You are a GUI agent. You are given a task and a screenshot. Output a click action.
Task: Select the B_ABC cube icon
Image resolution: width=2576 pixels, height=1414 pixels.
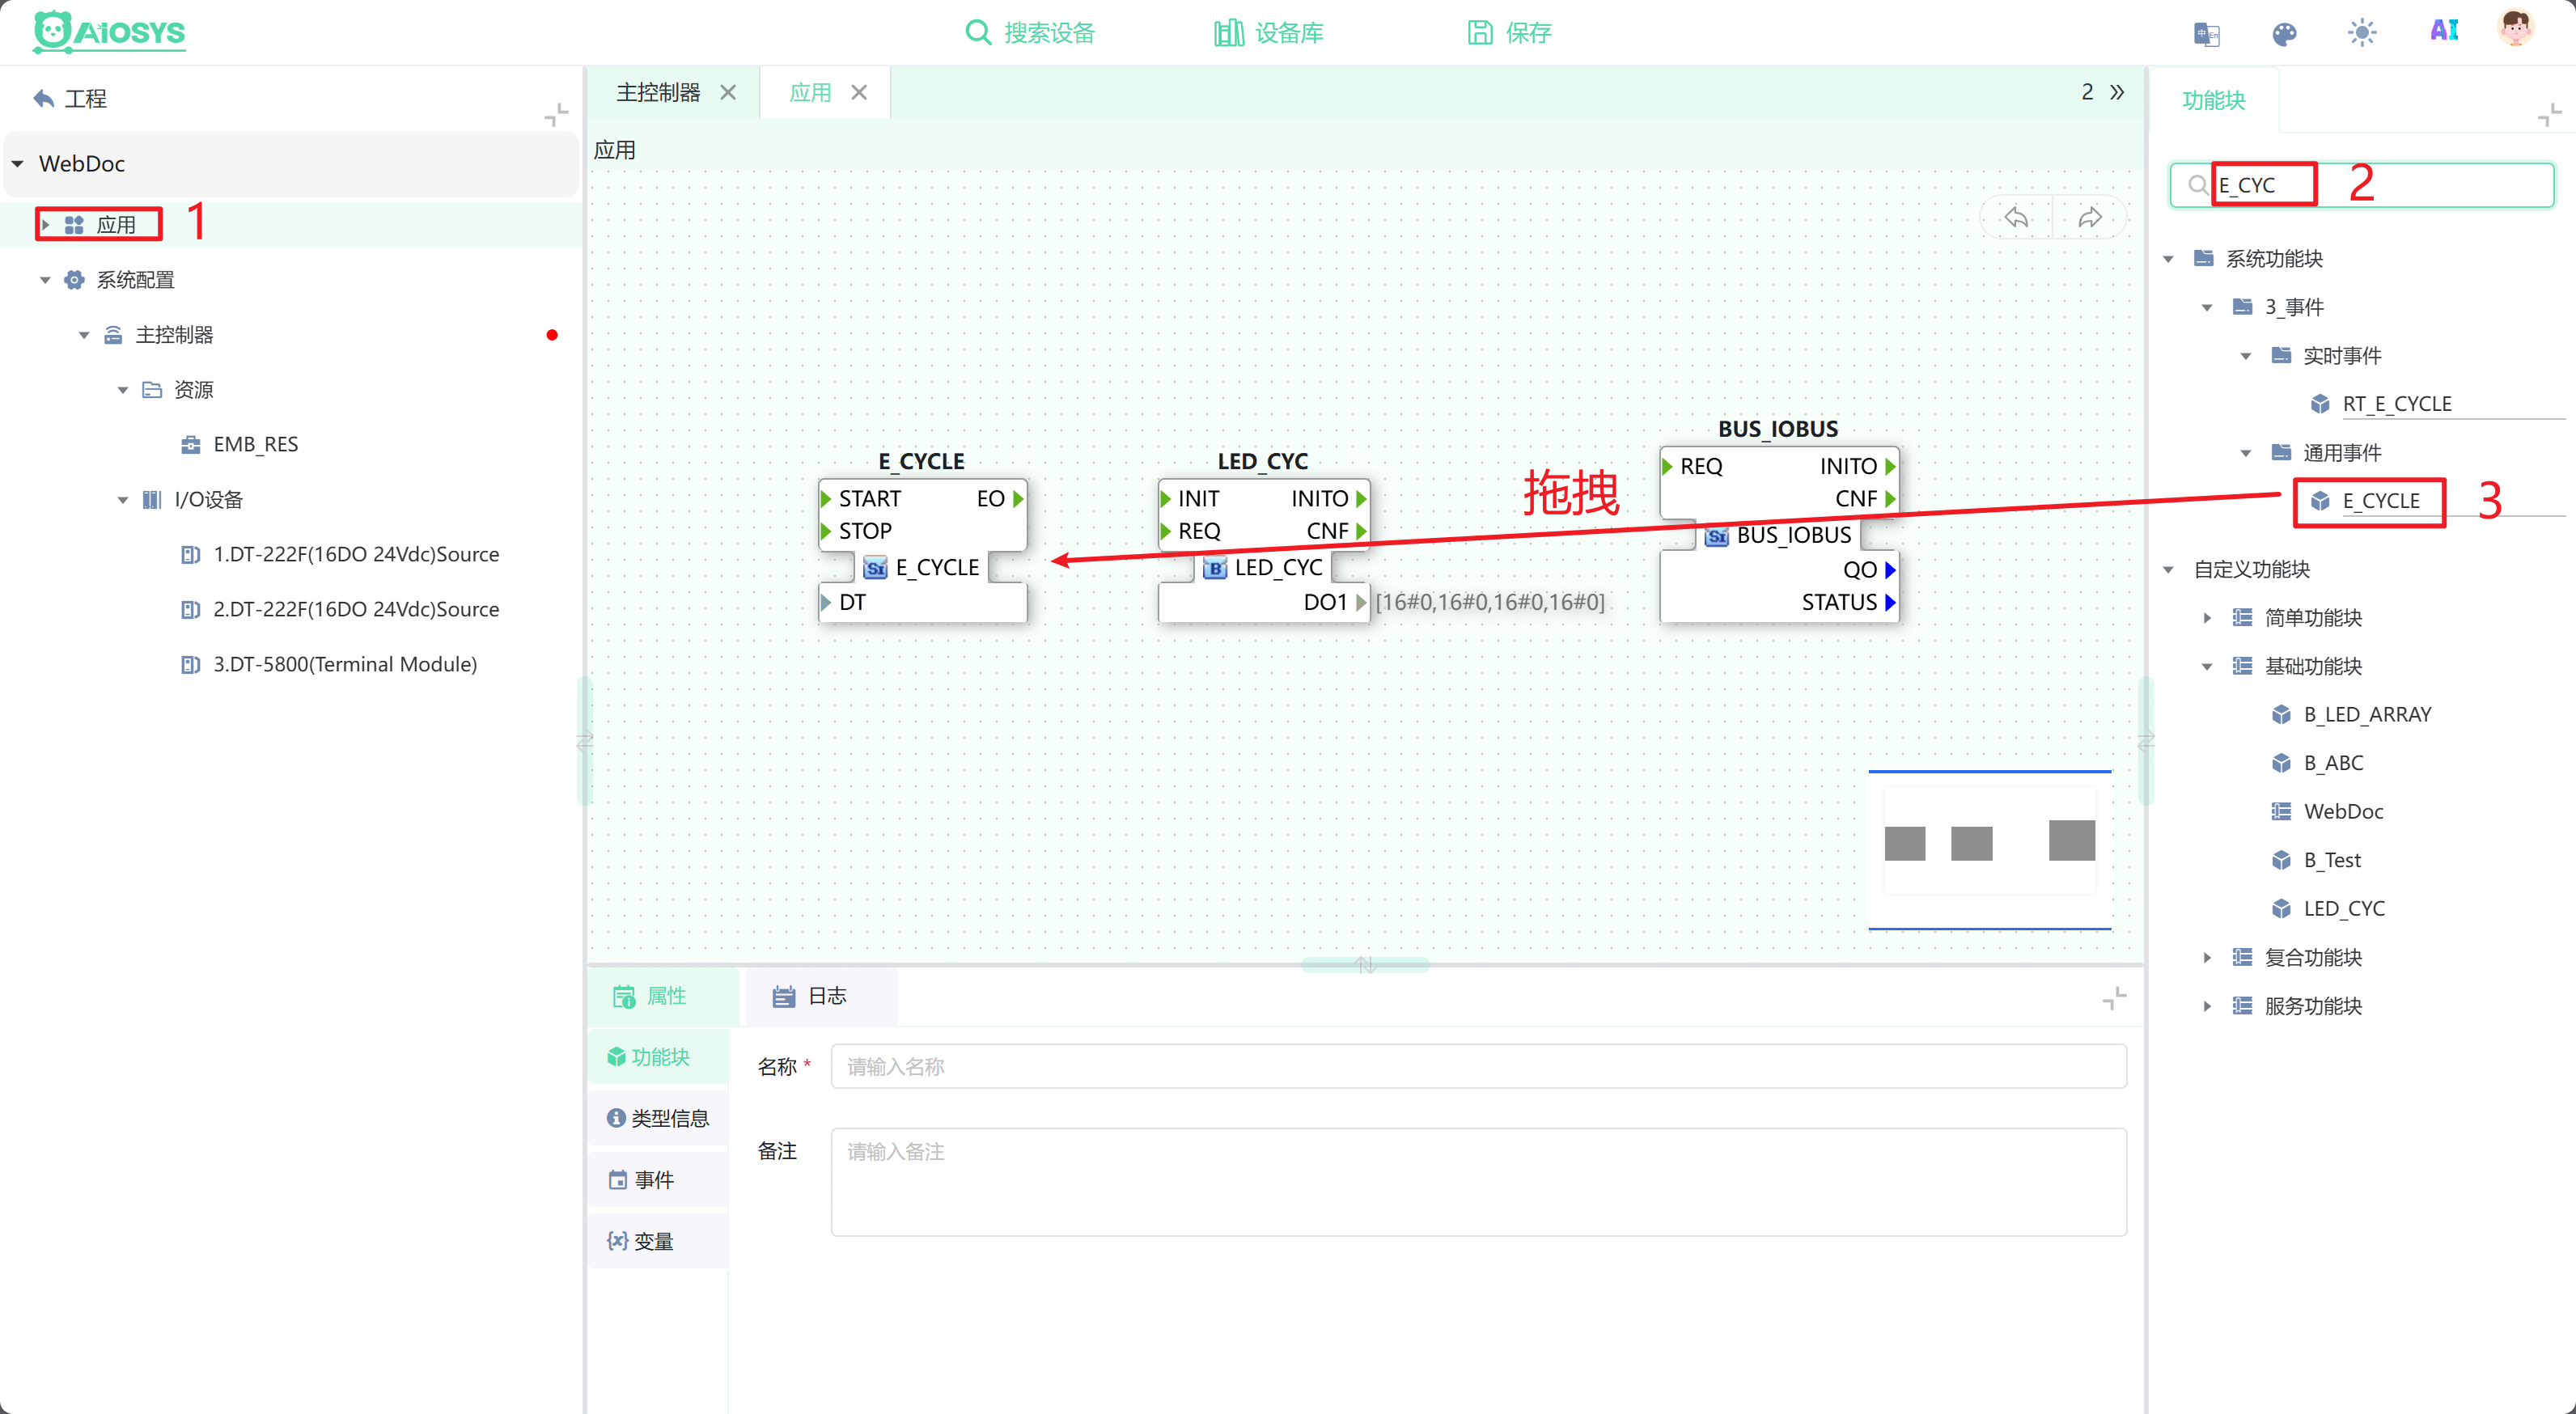(2281, 763)
